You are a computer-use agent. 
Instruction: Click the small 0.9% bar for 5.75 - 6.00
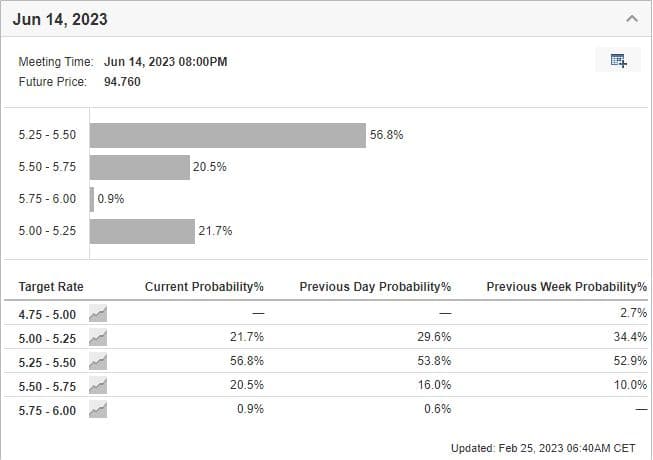click(92, 199)
